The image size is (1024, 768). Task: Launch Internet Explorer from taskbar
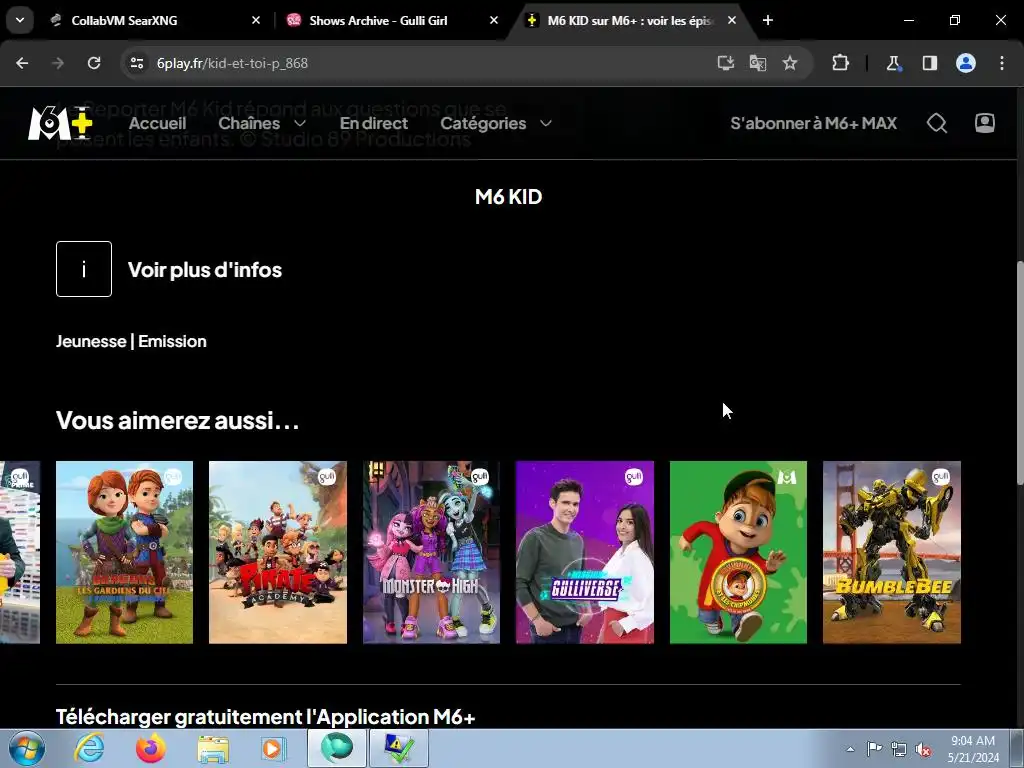[x=89, y=748]
